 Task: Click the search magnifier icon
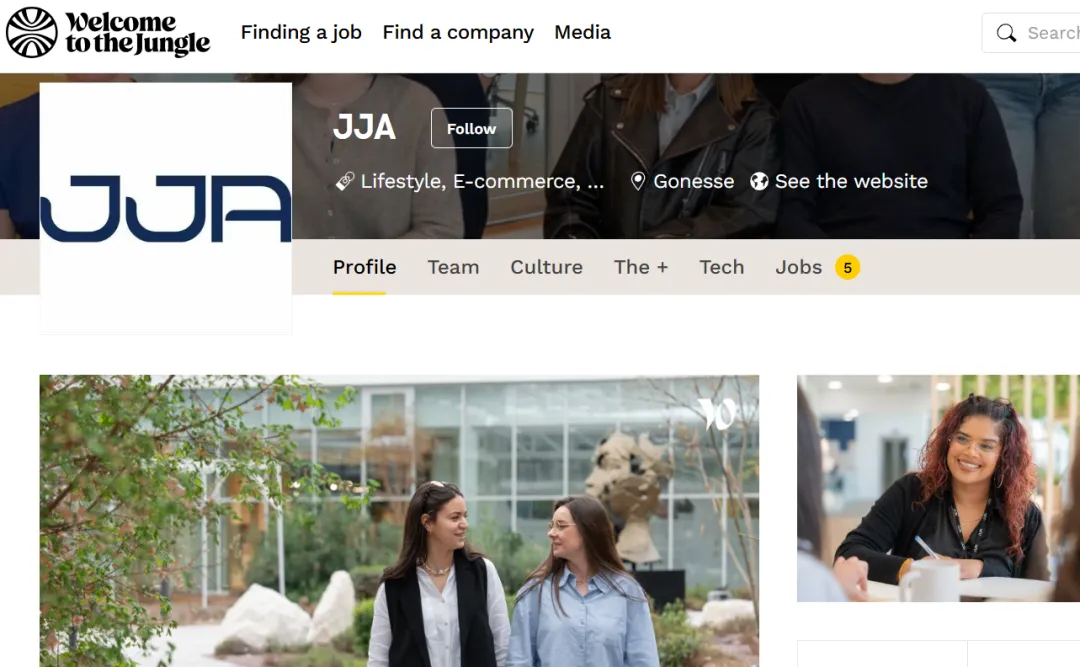[x=1006, y=33]
